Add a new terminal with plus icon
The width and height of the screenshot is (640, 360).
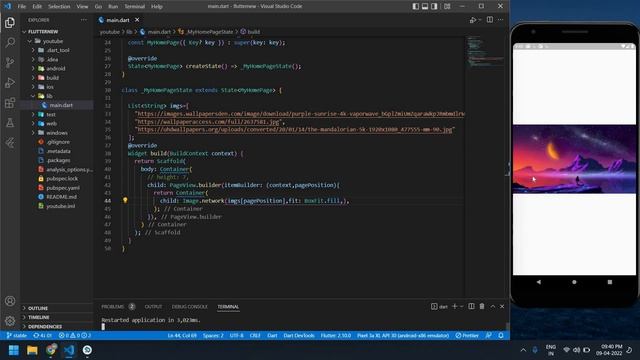[x=454, y=306]
